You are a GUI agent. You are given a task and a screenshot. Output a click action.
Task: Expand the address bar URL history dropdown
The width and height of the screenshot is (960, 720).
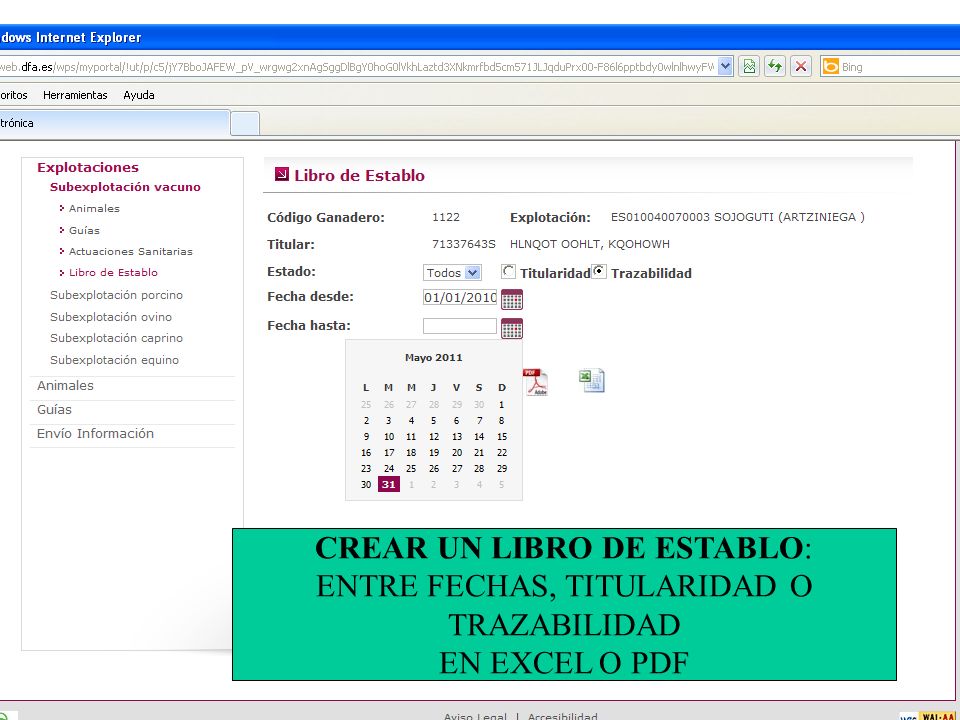click(x=725, y=66)
